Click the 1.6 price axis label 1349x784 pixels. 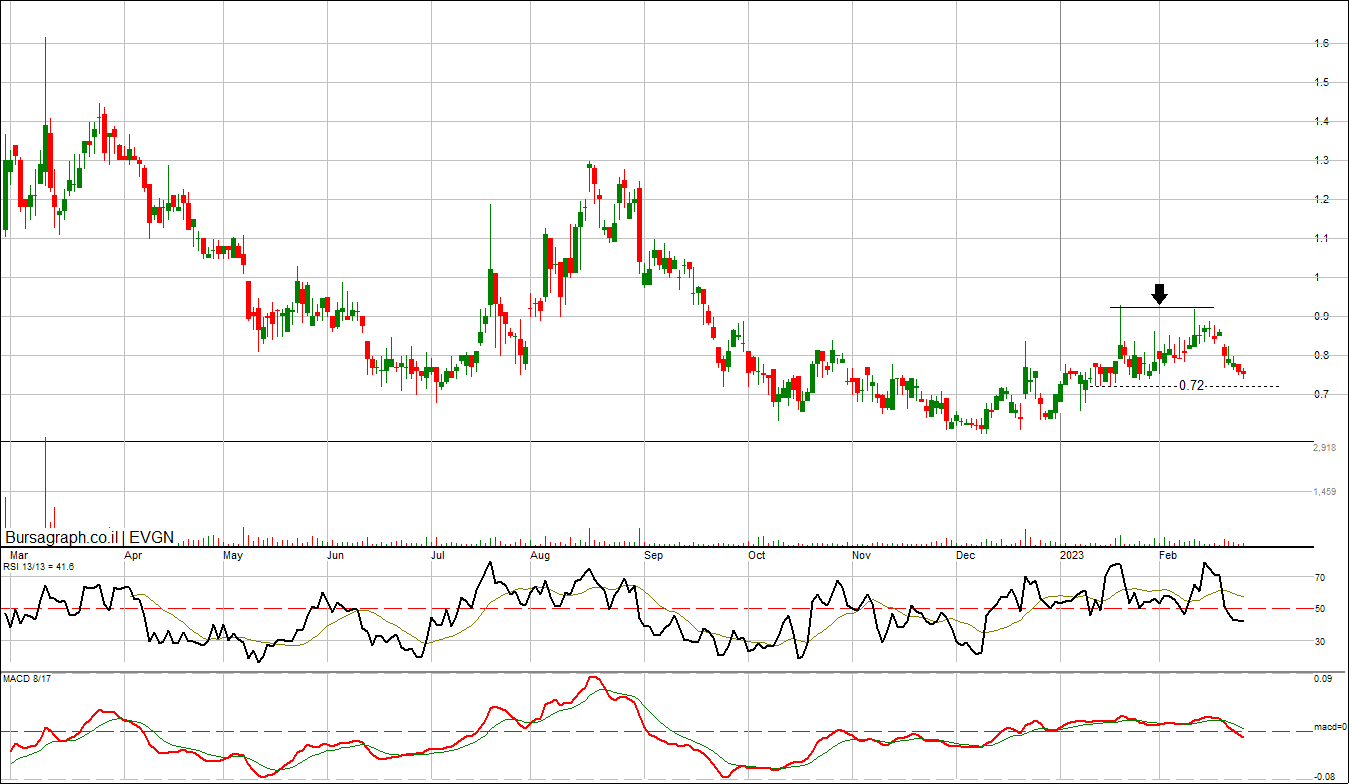[1322, 44]
